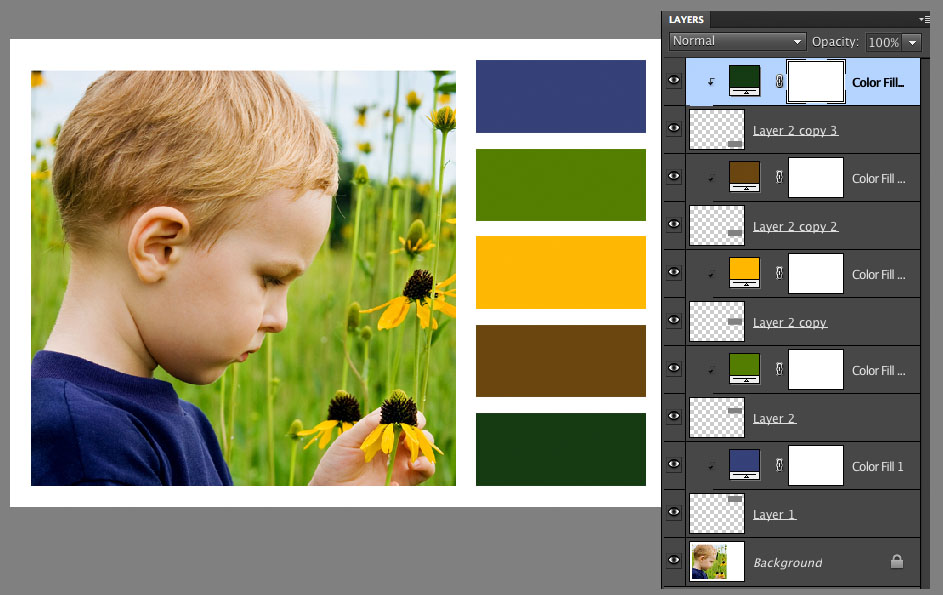
Task: Select the 'Layer 2 copy' layer name
Action: (790, 322)
